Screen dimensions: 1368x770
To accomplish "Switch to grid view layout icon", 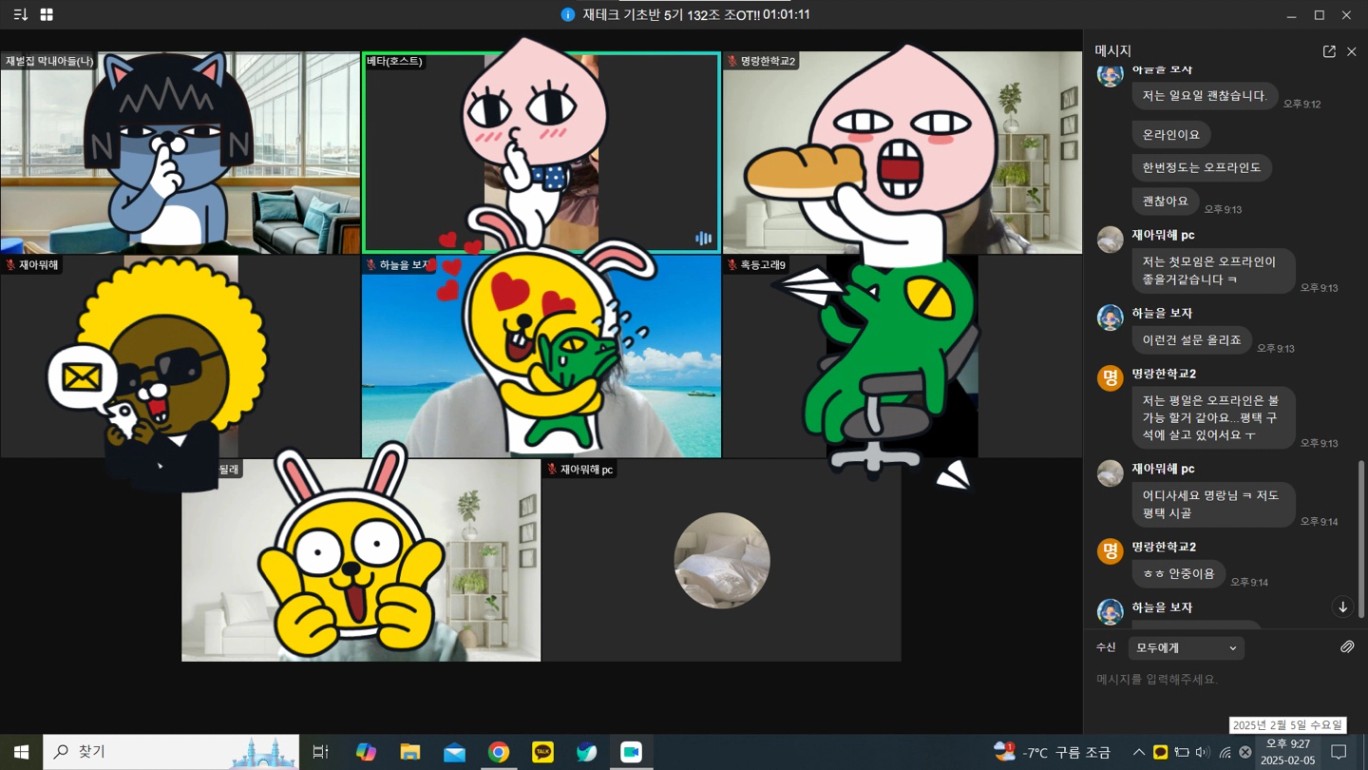I will coord(46,15).
